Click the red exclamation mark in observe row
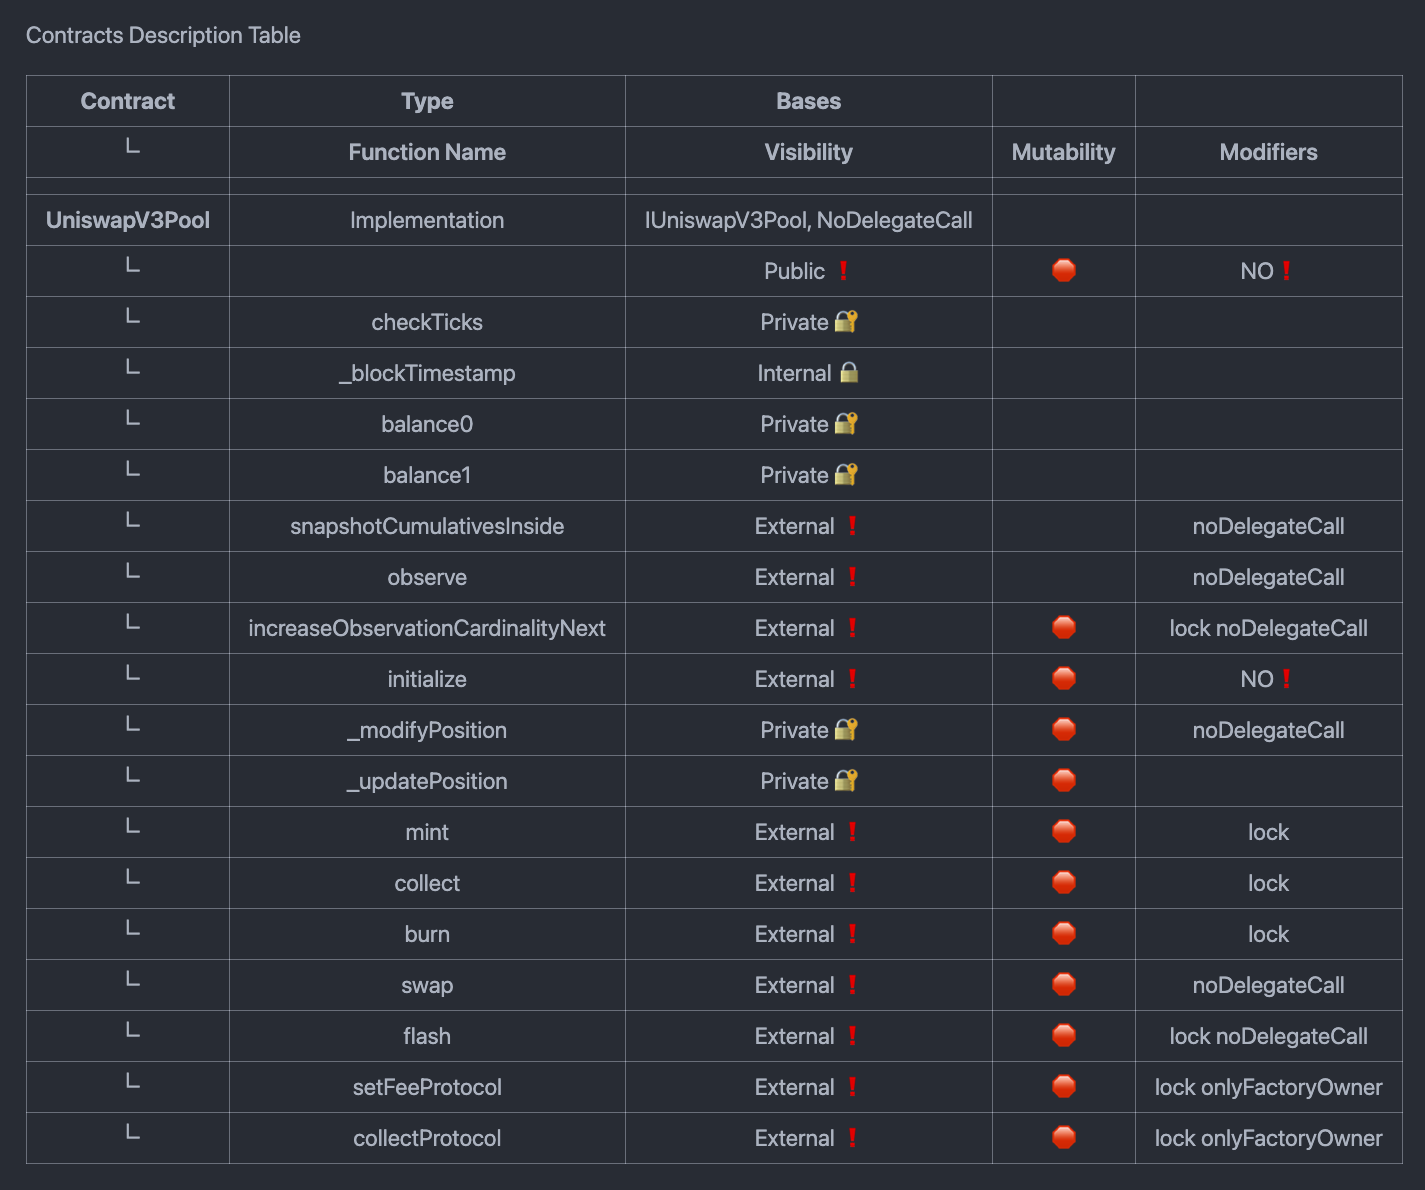This screenshot has height=1190, width=1425. click(x=852, y=577)
